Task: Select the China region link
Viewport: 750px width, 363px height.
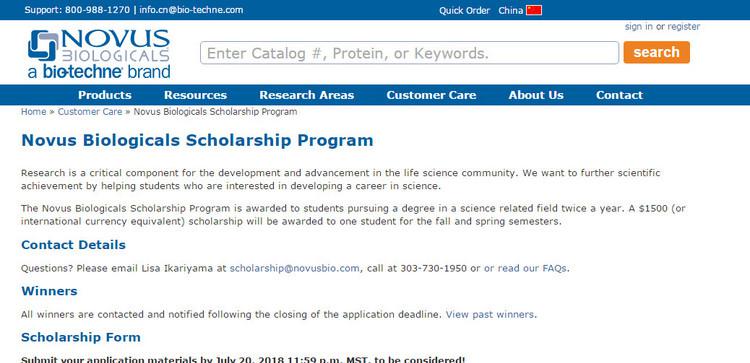Action: point(510,11)
